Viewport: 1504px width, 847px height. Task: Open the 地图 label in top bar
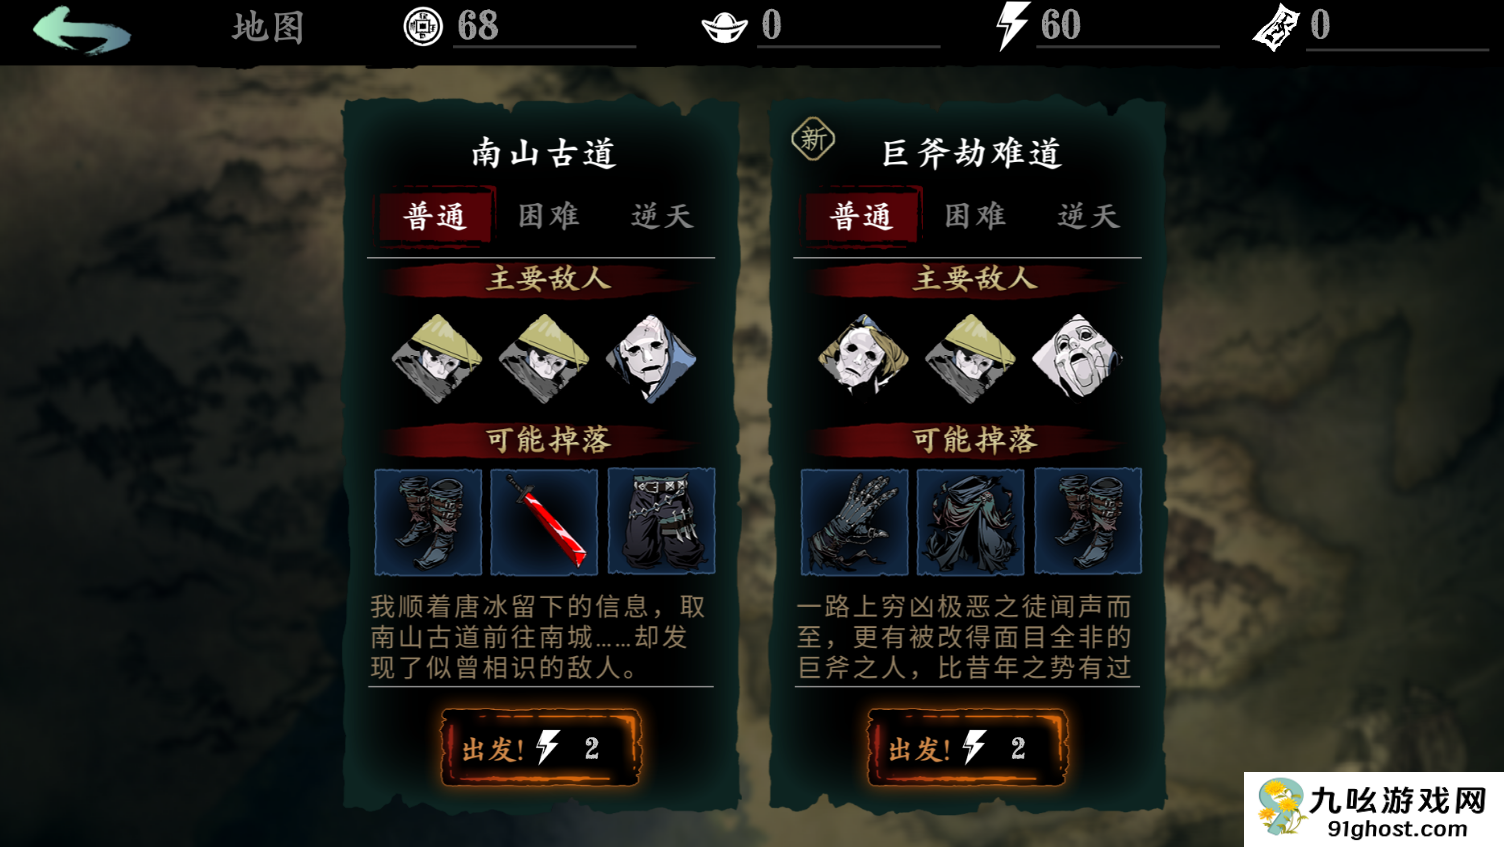tap(268, 27)
